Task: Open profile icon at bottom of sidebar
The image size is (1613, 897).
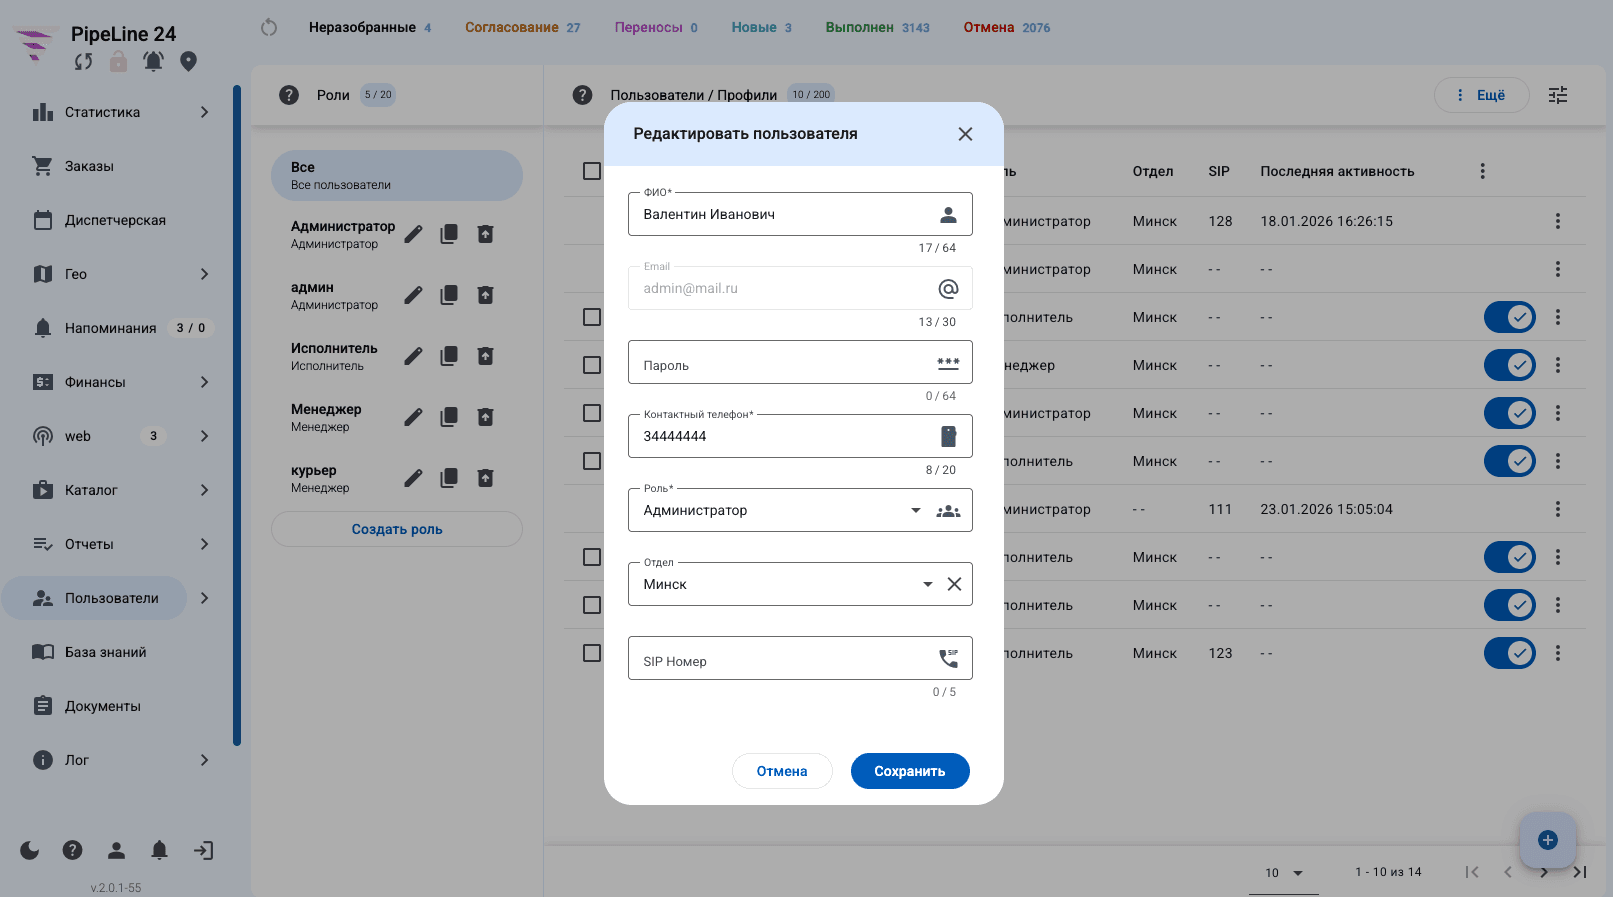Action: (116, 850)
